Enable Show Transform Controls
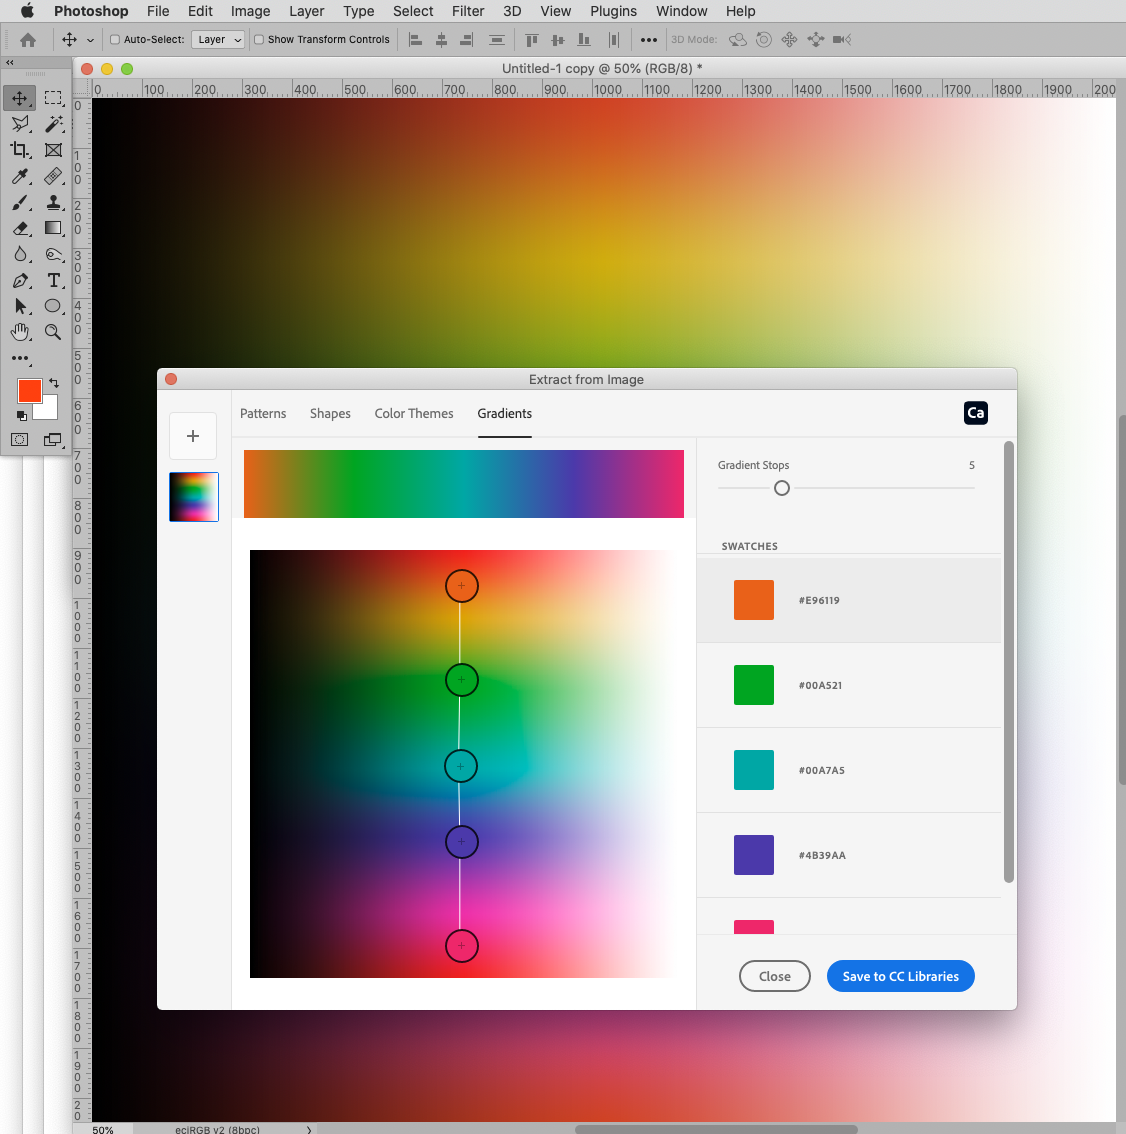The width and height of the screenshot is (1126, 1134). [258, 39]
